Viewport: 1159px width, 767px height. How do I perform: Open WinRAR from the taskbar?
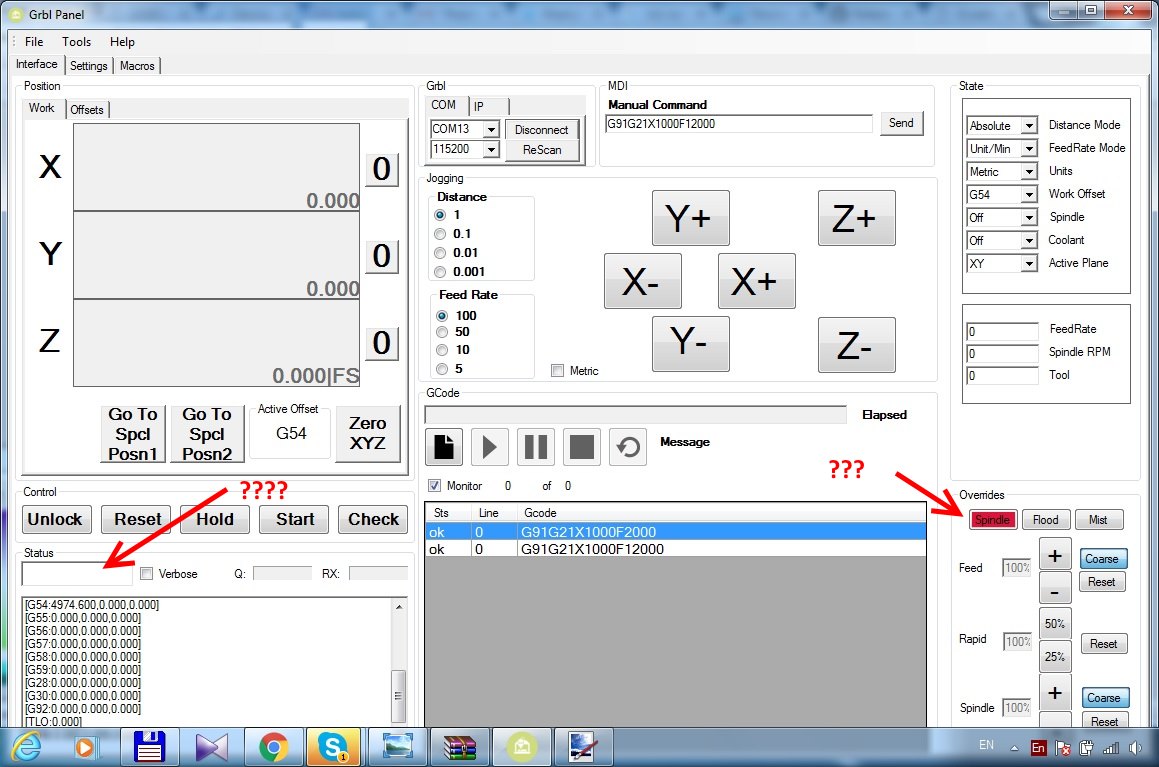pos(459,747)
